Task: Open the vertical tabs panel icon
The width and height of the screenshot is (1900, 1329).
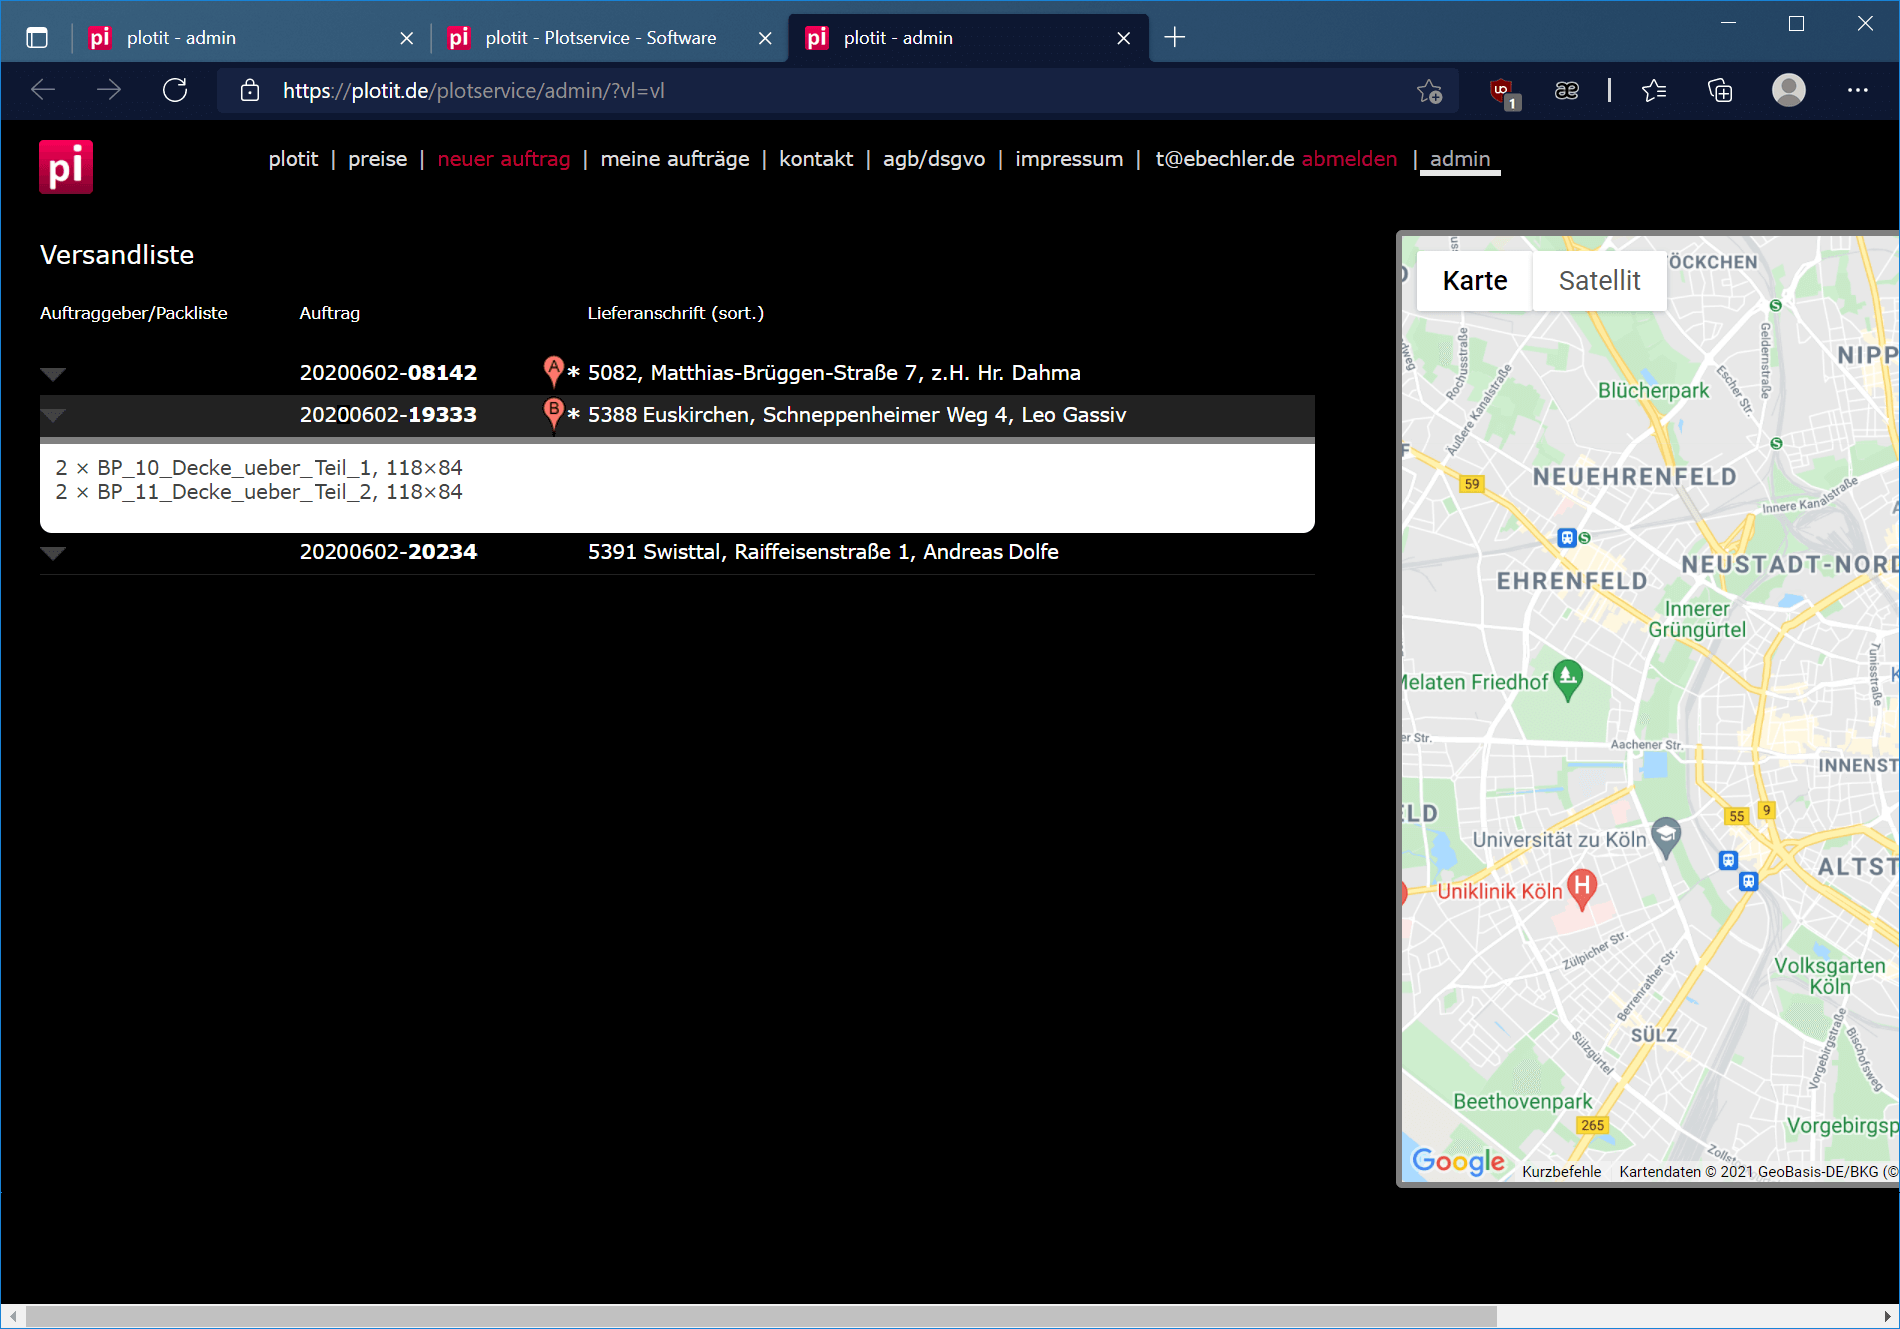Action: click(37, 38)
